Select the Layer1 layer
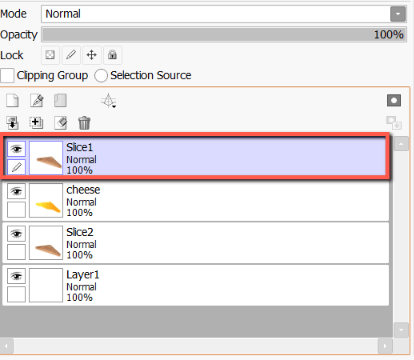 (x=196, y=285)
